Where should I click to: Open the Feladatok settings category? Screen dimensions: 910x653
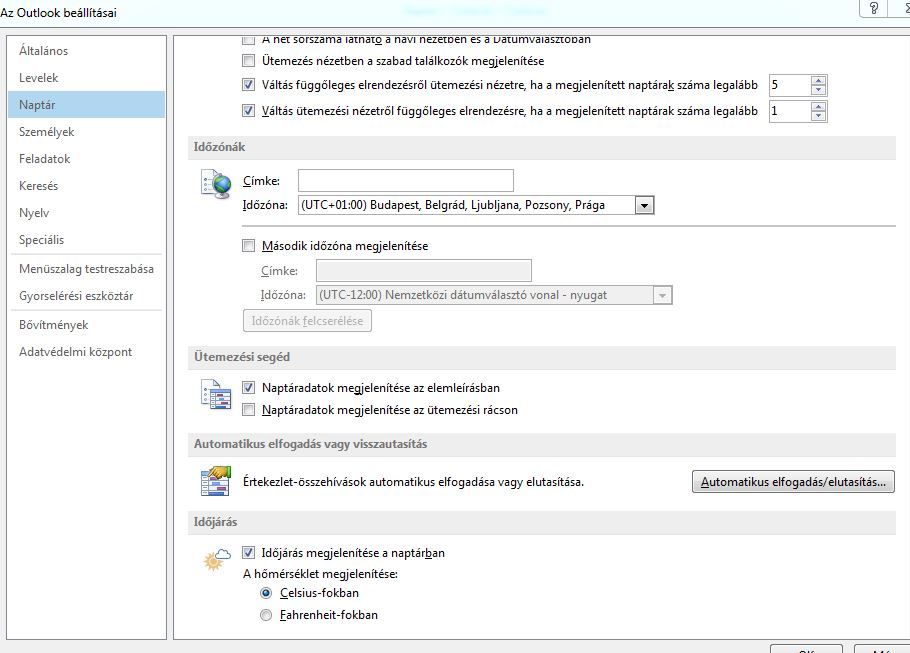87,158
